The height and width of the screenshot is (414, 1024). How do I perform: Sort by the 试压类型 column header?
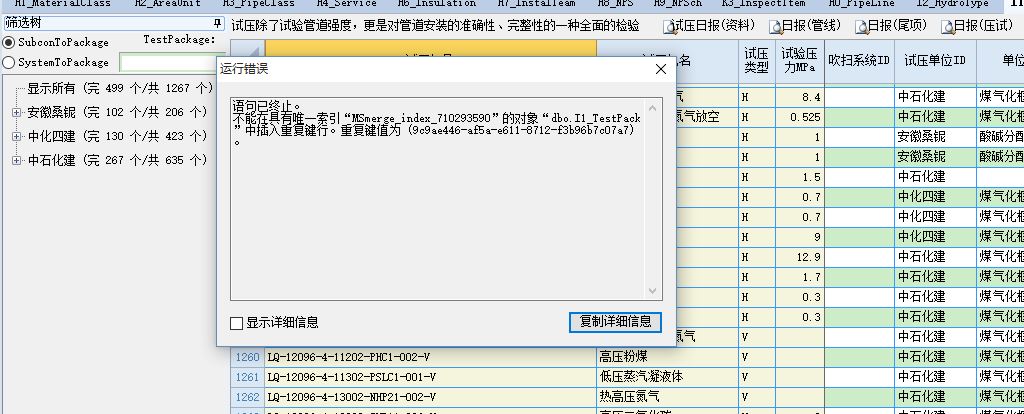757,61
